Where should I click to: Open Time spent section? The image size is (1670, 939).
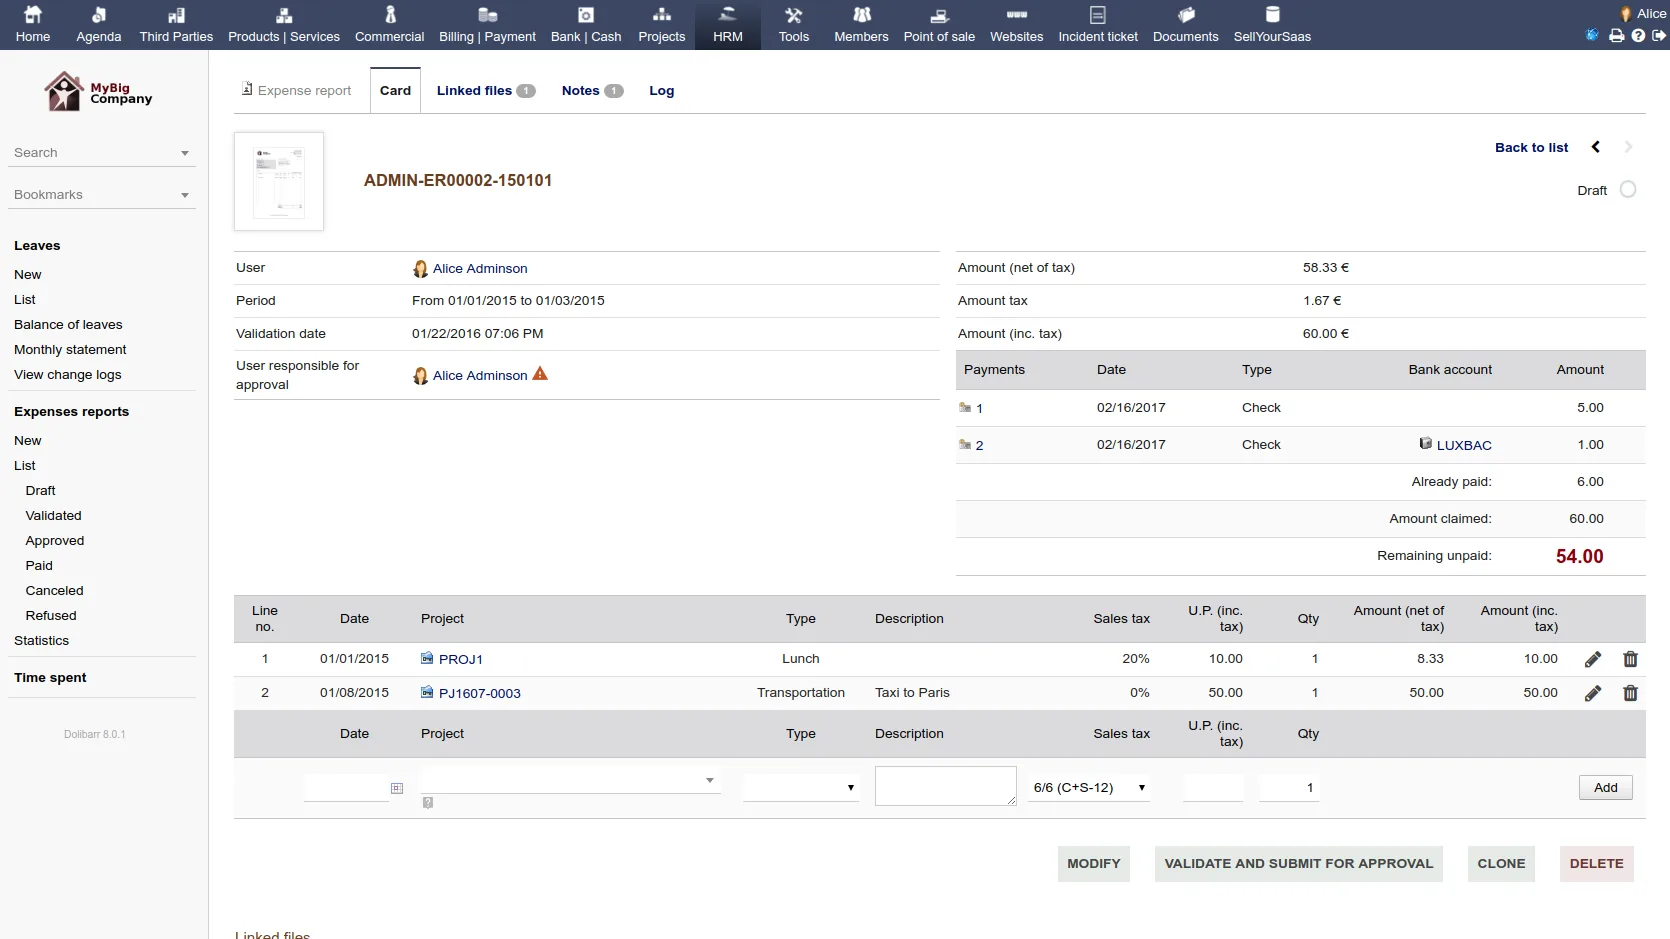50,677
